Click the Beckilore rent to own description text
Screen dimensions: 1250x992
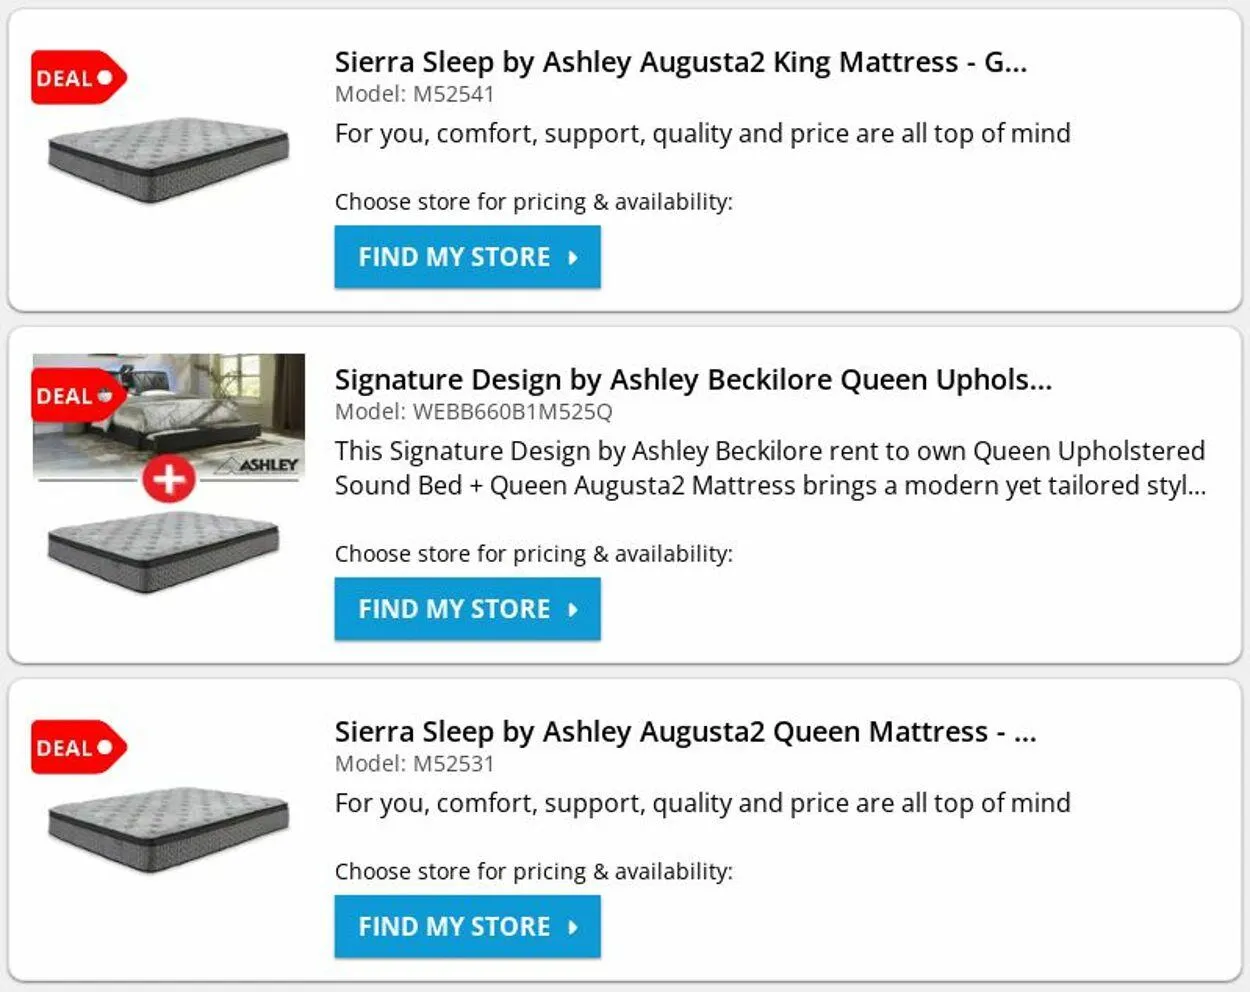(x=770, y=468)
